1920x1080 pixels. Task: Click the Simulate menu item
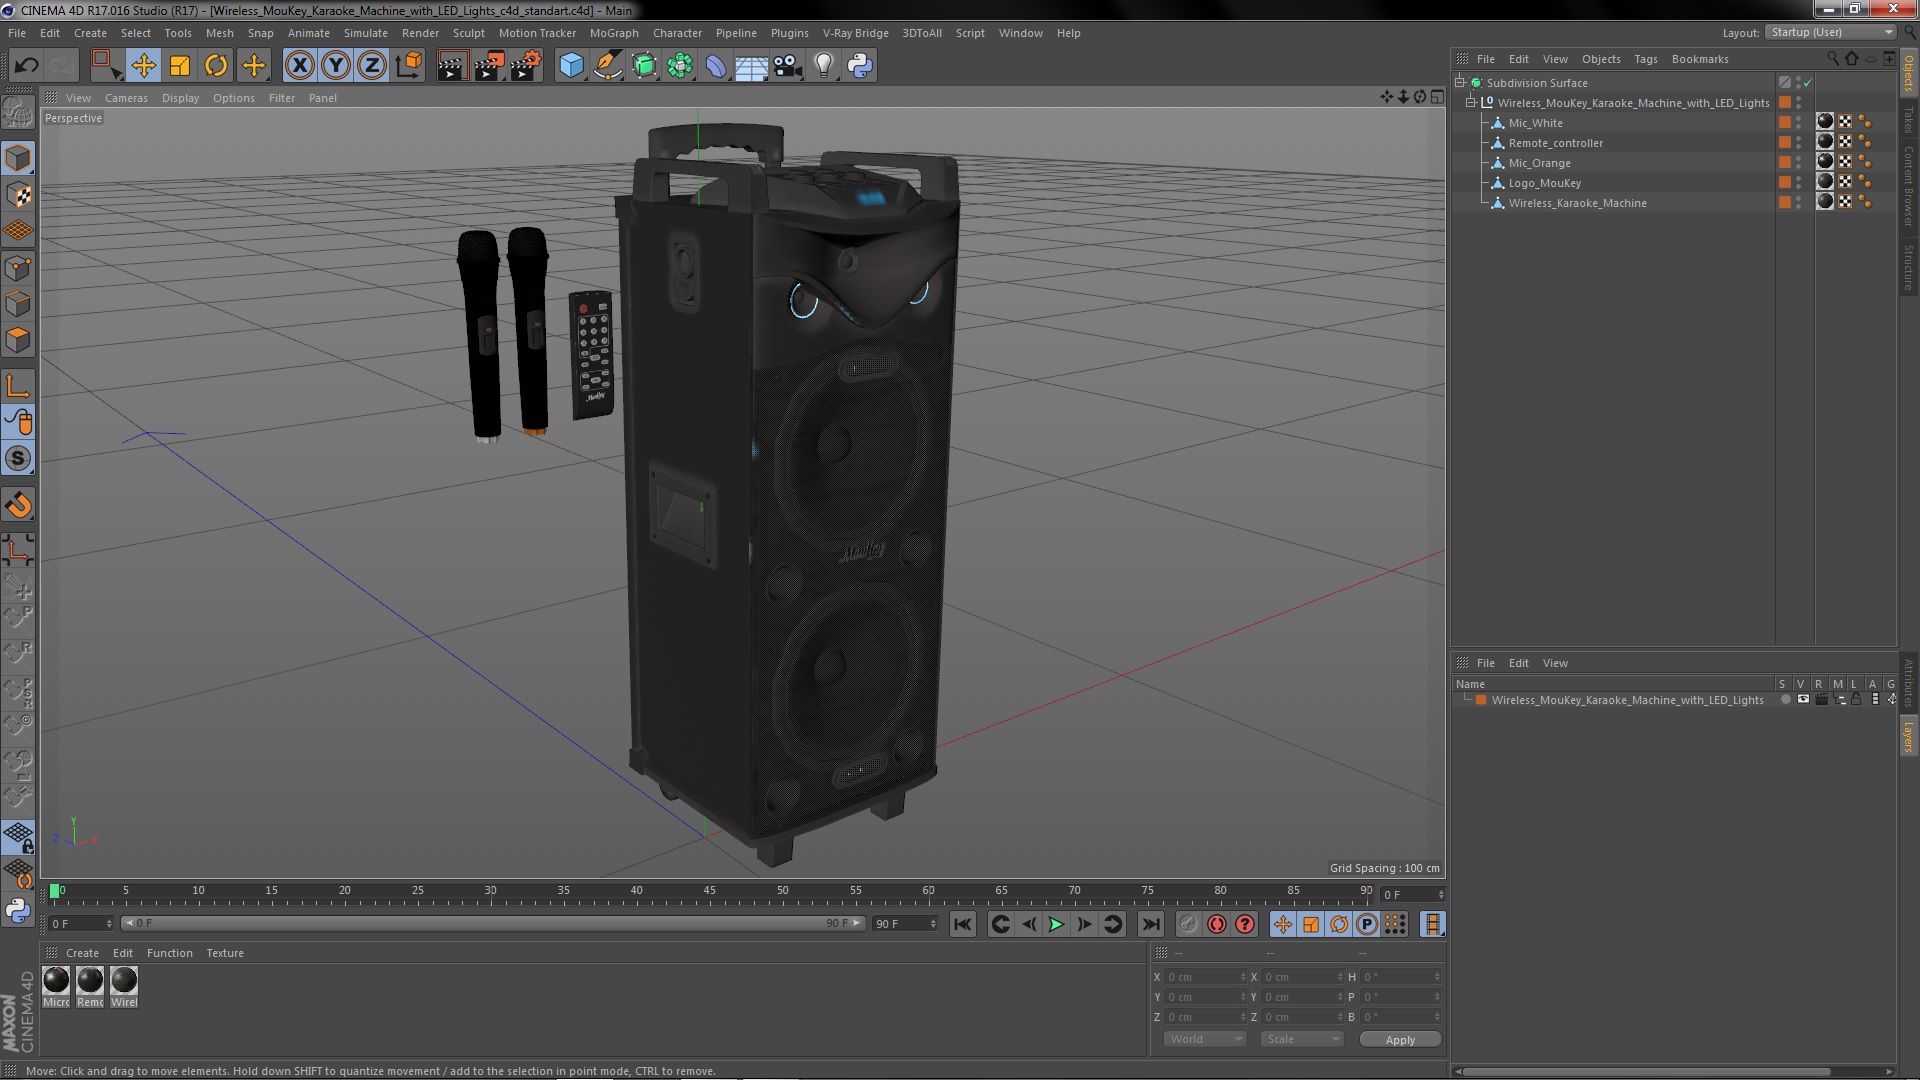[x=364, y=32]
